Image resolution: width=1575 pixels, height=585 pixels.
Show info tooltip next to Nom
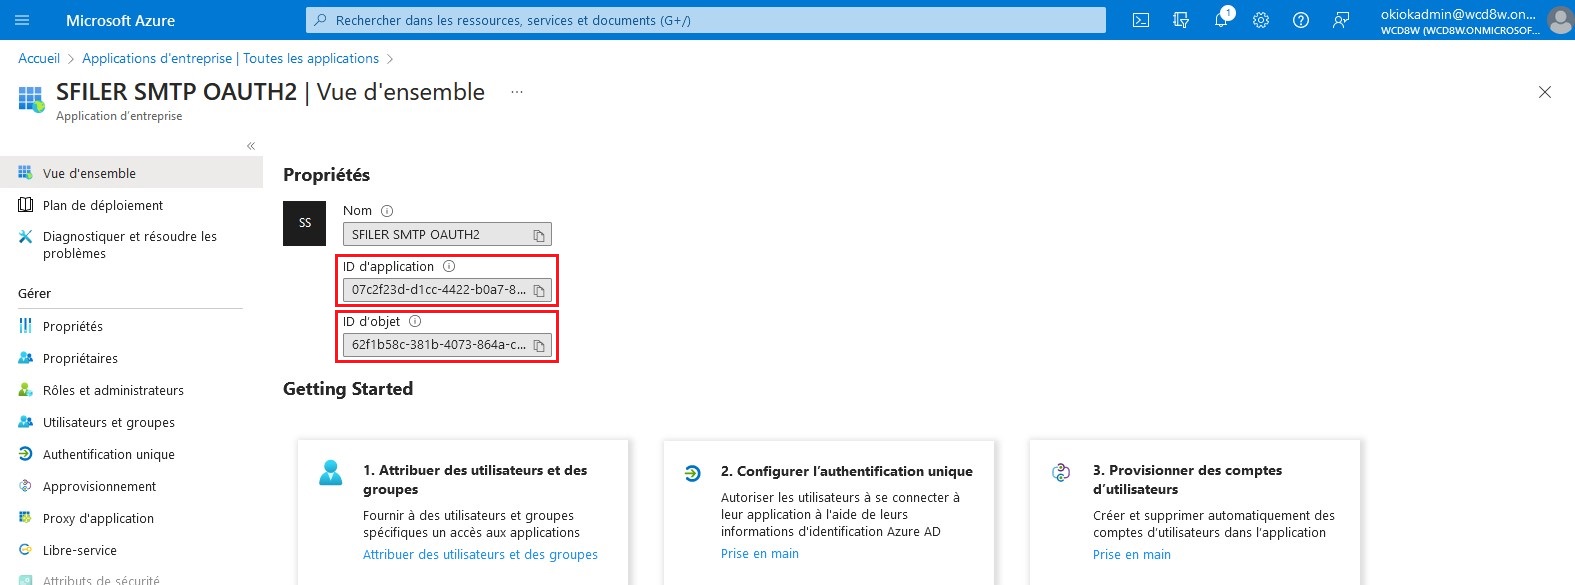(x=387, y=211)
